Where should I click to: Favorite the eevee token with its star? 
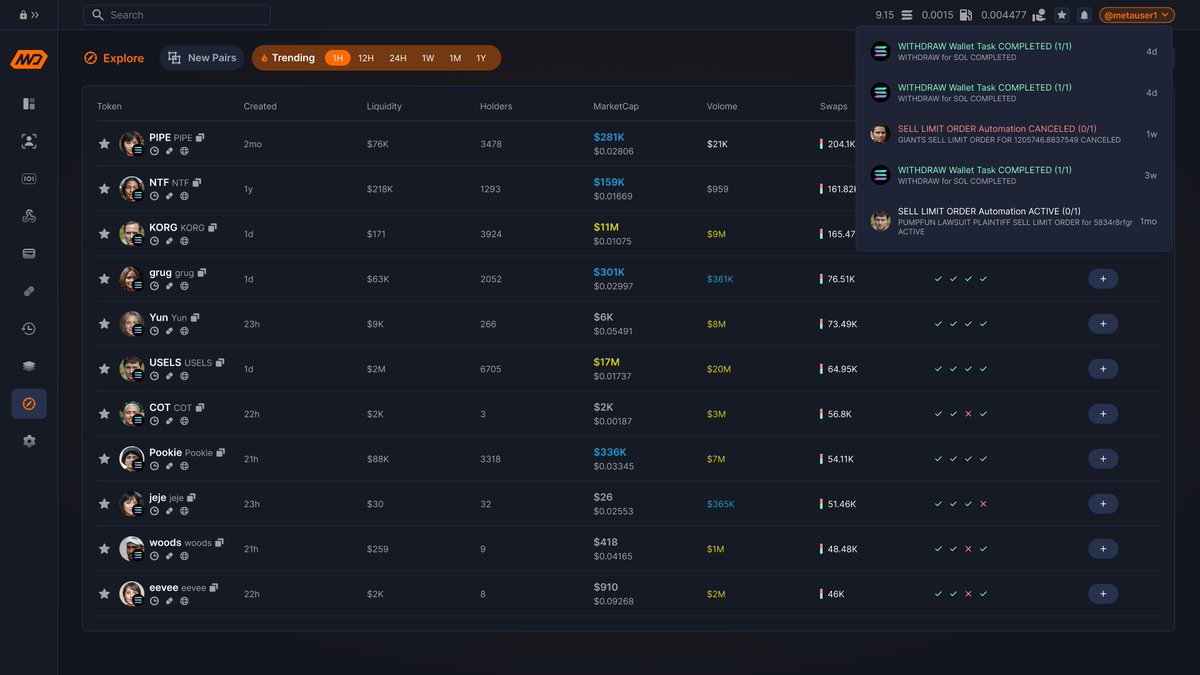click(x=104, y=593)
